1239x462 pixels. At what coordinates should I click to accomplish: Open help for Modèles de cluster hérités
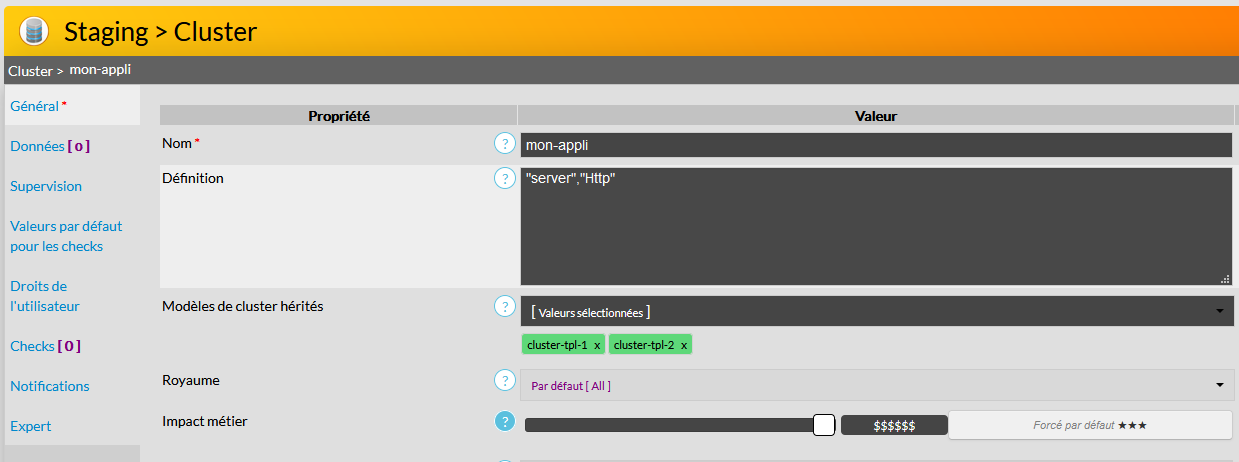pyautogui.click(x=505, y=306)
